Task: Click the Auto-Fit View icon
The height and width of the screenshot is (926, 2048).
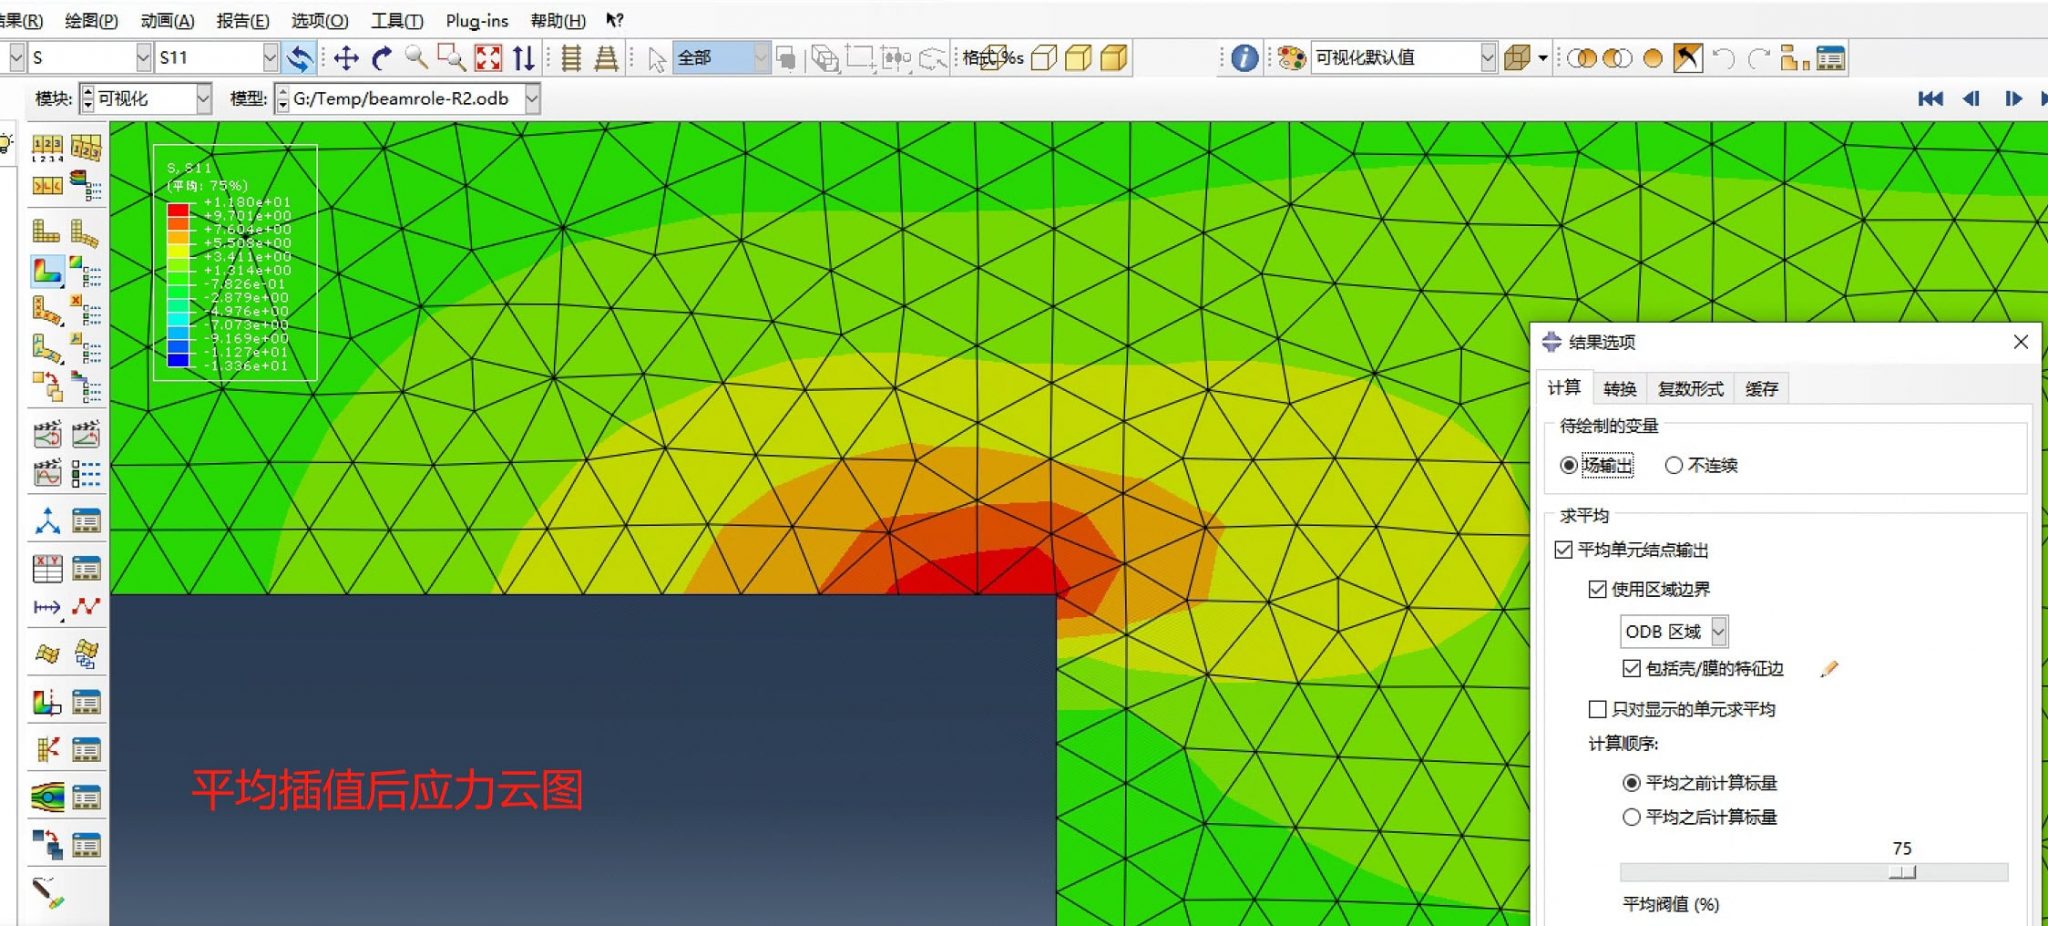Action: point(486,57)
